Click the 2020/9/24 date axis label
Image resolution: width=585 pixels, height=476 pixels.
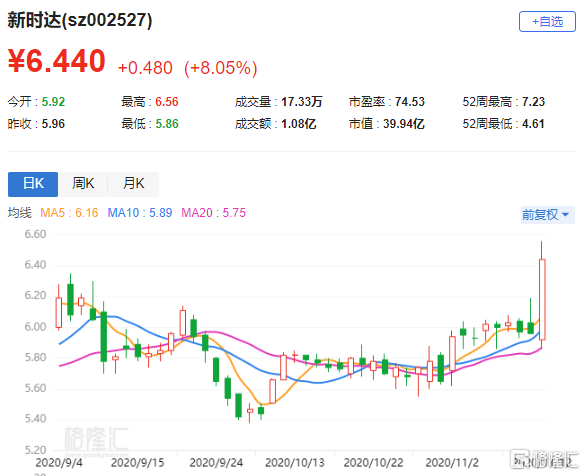tap(216, 463)
